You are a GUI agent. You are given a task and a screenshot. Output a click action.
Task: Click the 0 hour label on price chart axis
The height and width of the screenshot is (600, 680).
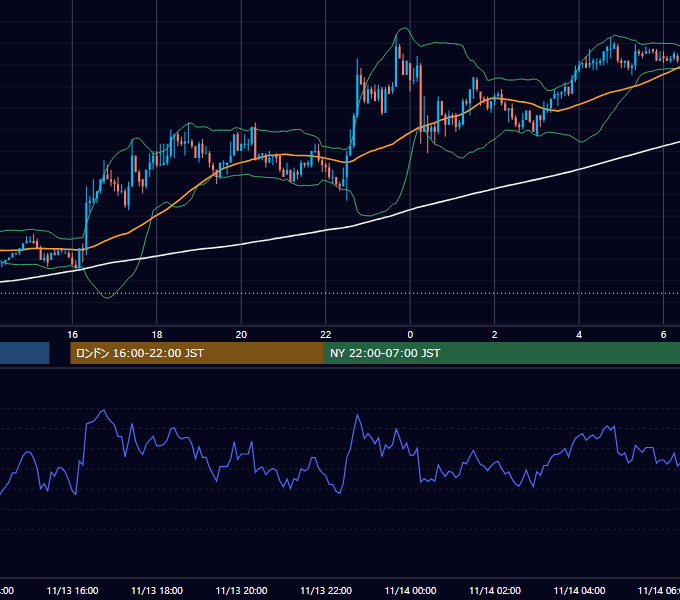click(410, 335)
